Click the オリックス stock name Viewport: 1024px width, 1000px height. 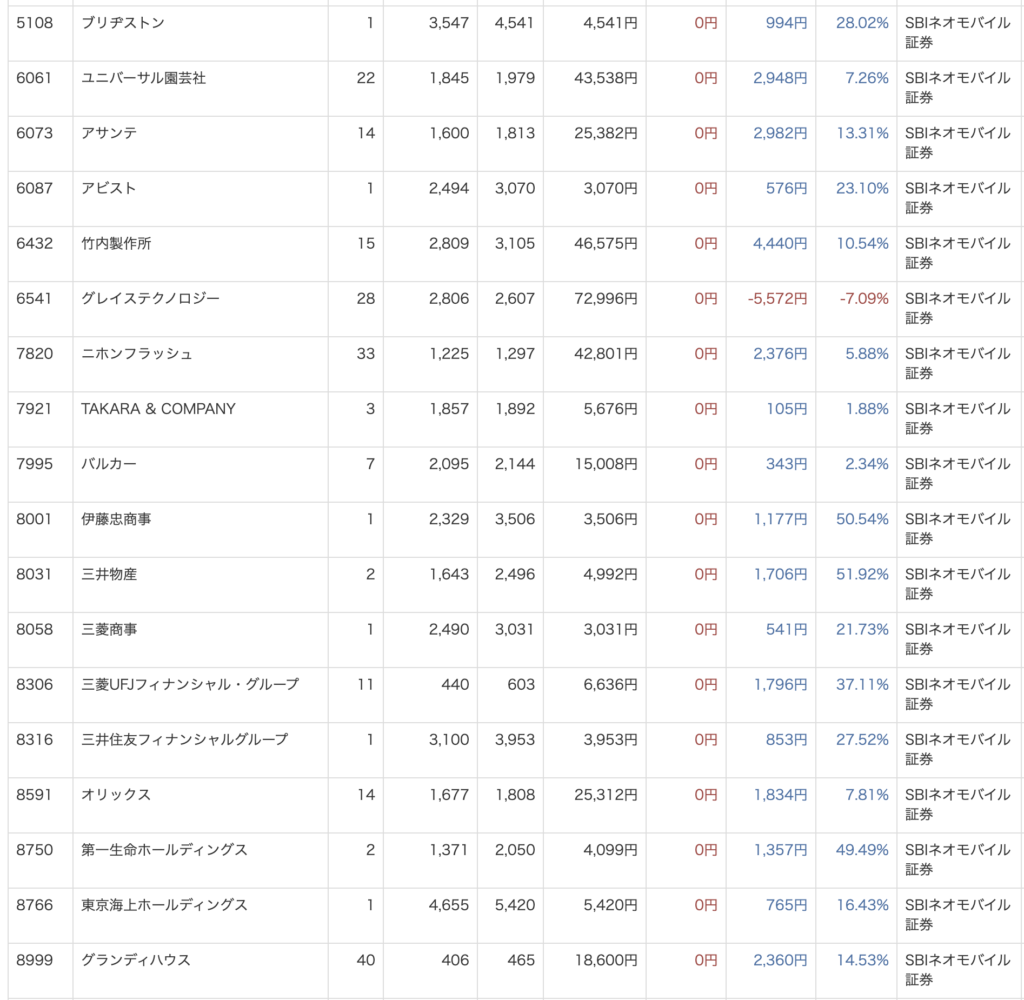coord(116,795)
